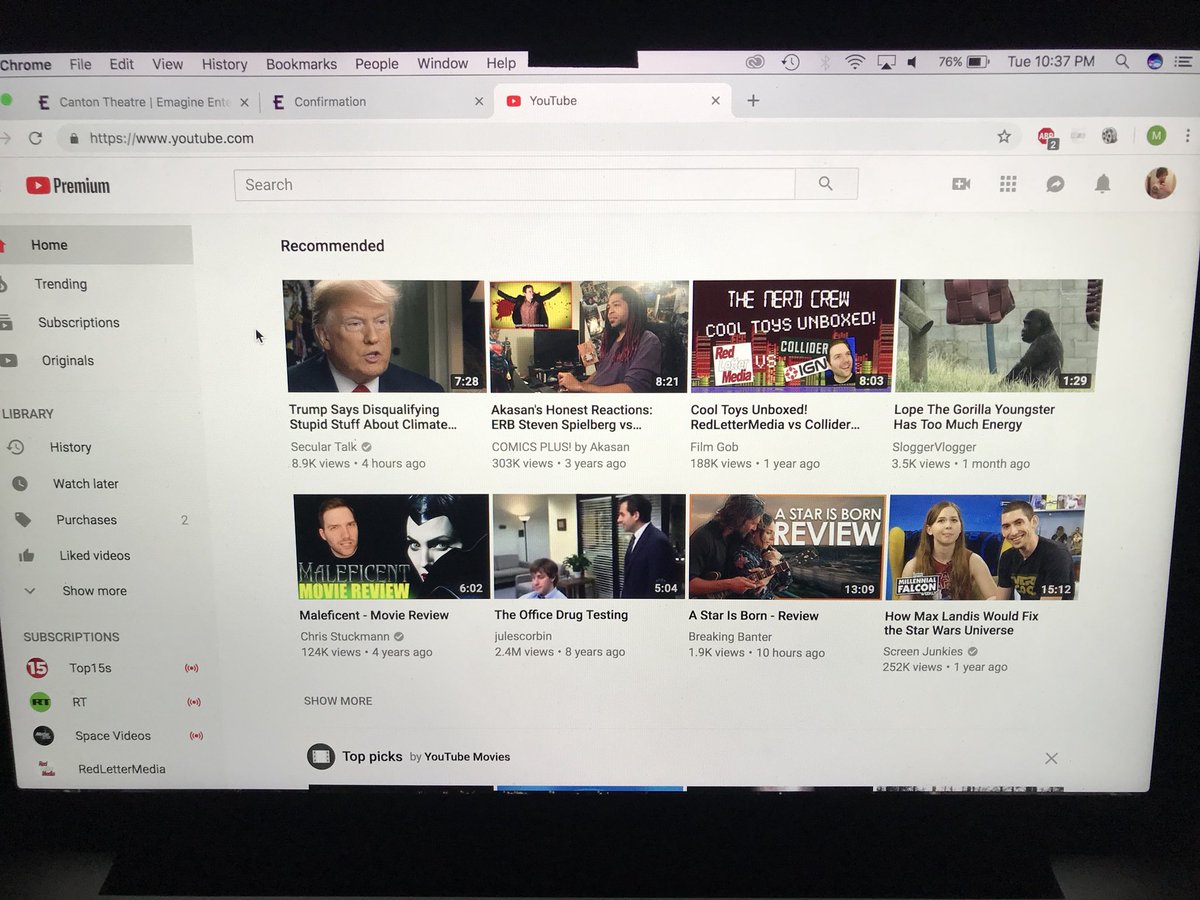Dismiss the Top picks section

coord(1051,758)
